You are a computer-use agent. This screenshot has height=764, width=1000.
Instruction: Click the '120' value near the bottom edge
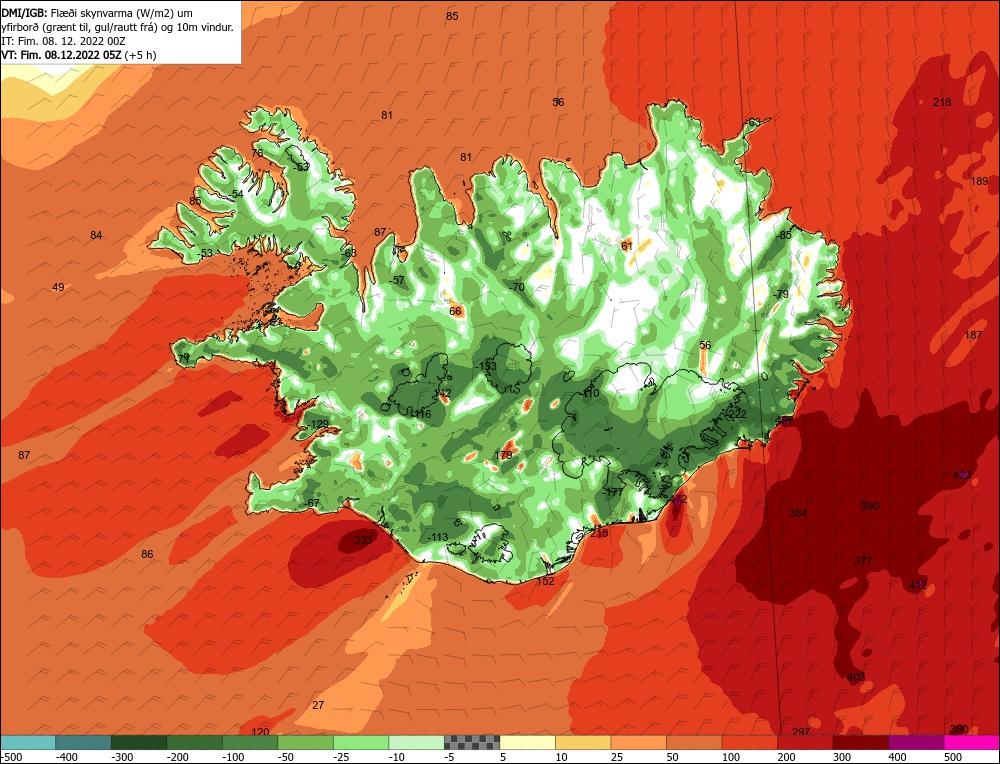point(260,732)
